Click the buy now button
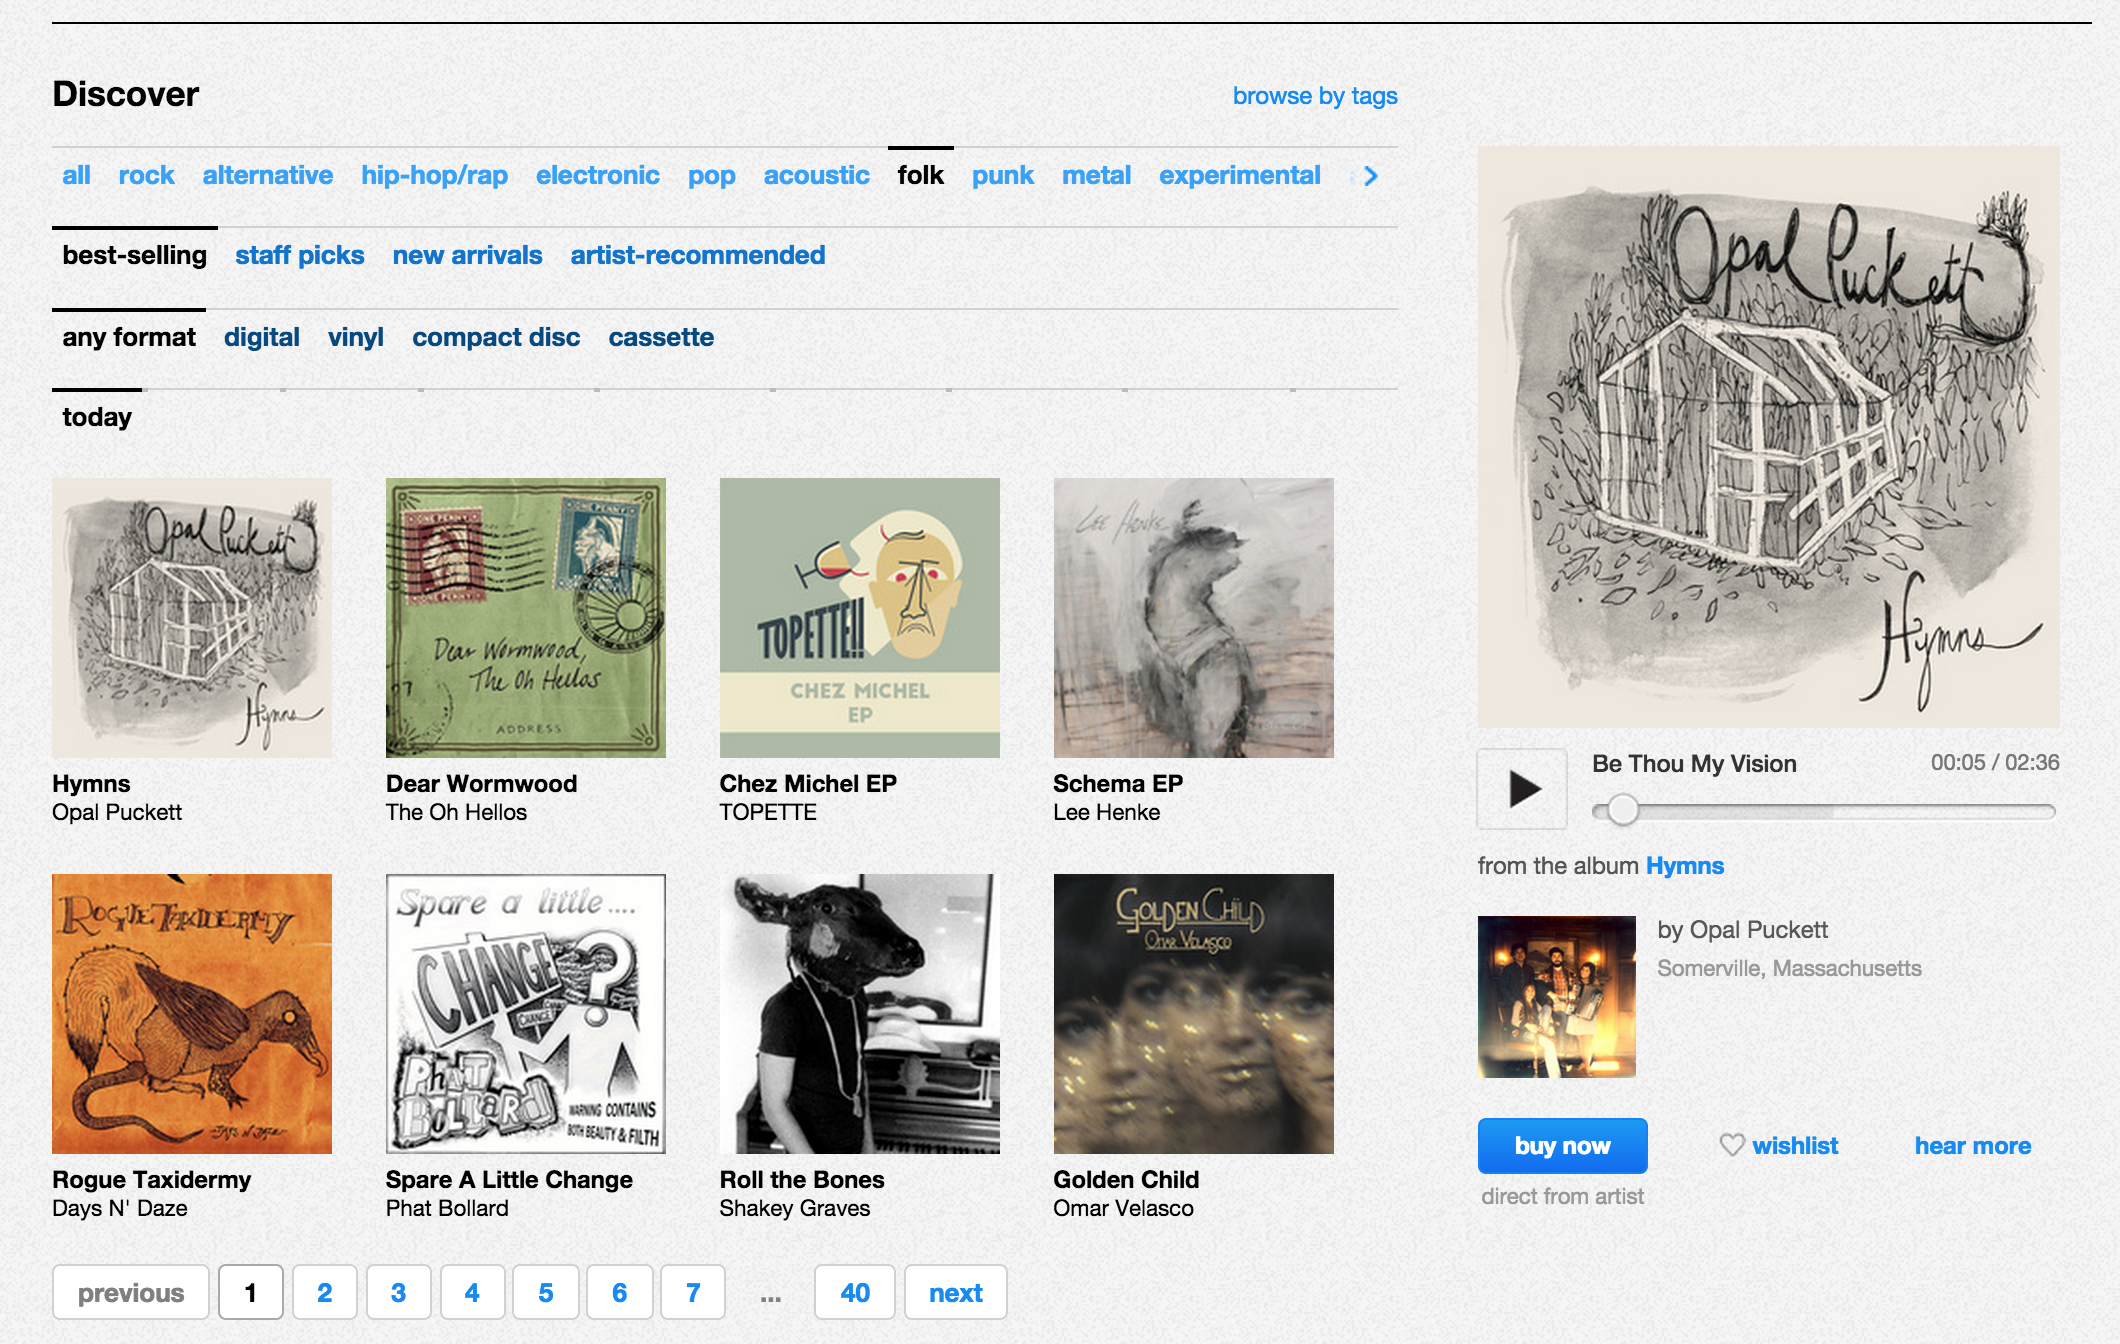Image resolution: width=2120 pixels, height=1344 pixels. click(x=1563, y=1146)
